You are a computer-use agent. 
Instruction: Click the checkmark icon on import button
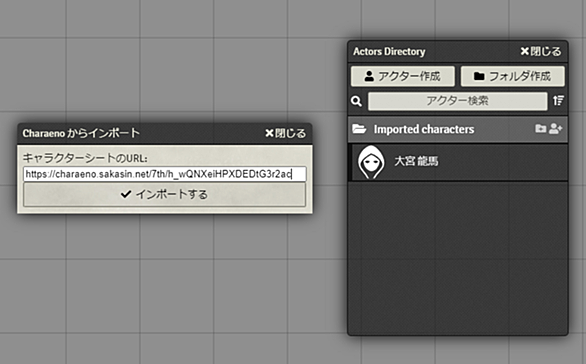[126, 194]
